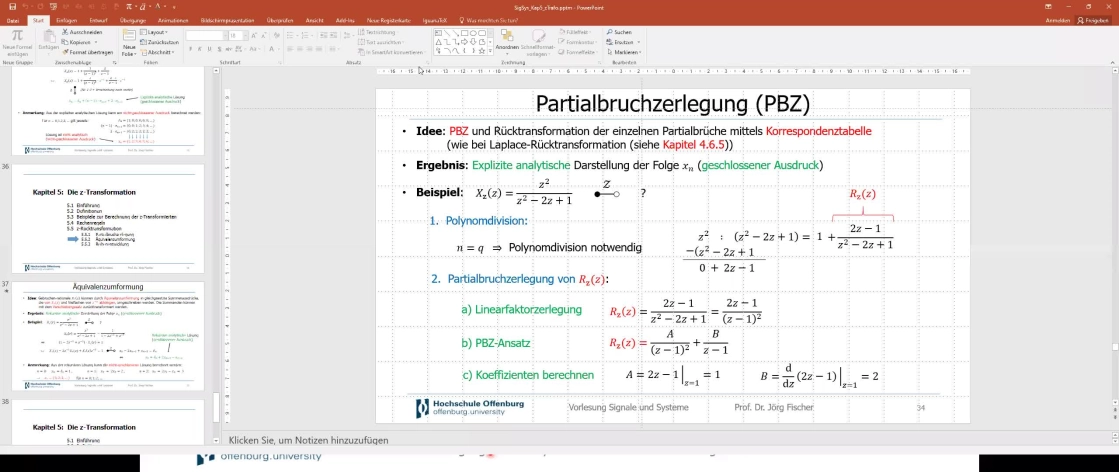Expand the Abschnitt dropdown
The width and height of the screenshot is (1119, 472).
pyautogui.click(x=156, y=52)
